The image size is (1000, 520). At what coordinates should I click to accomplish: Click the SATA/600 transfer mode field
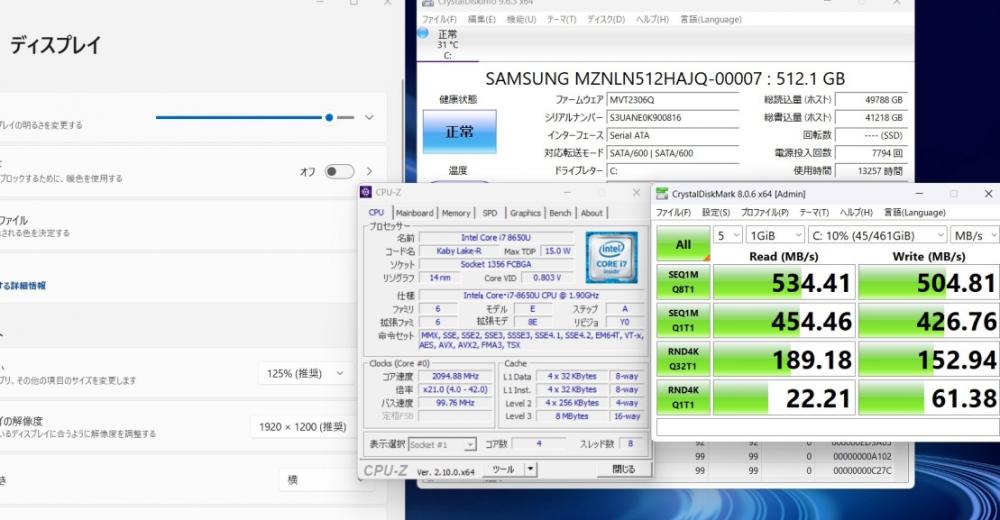[x=673, y=153]
